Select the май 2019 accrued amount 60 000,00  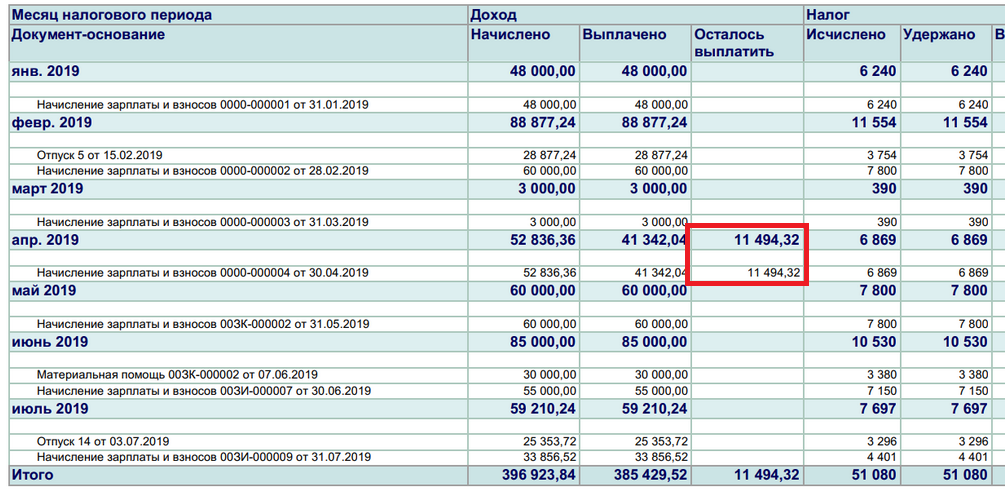[542, 291]
